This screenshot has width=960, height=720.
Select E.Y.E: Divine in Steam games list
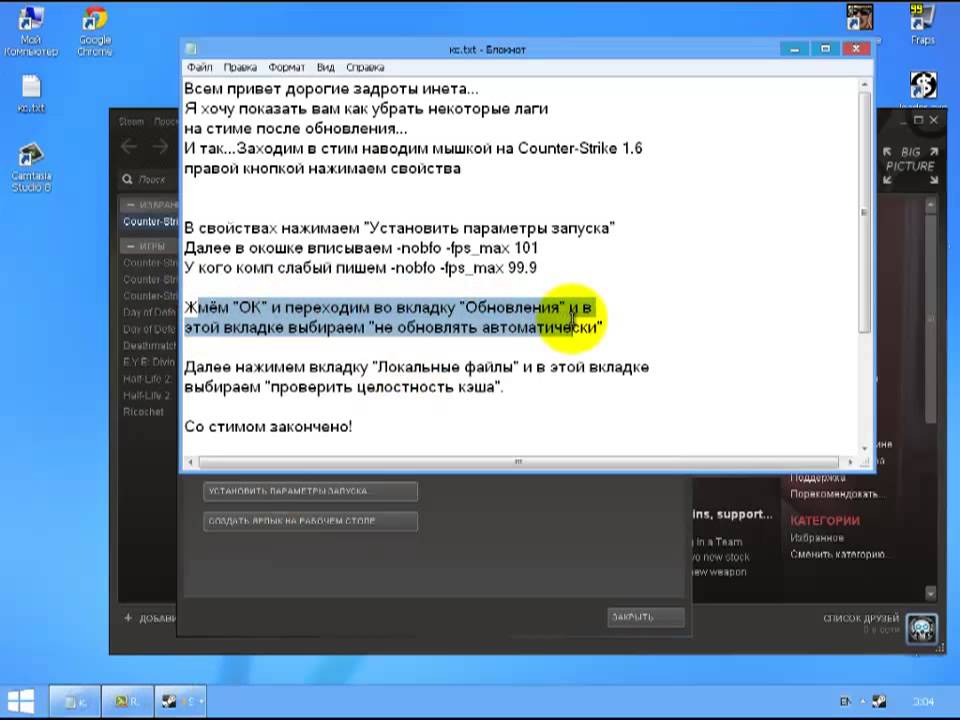tap(149, 362)
